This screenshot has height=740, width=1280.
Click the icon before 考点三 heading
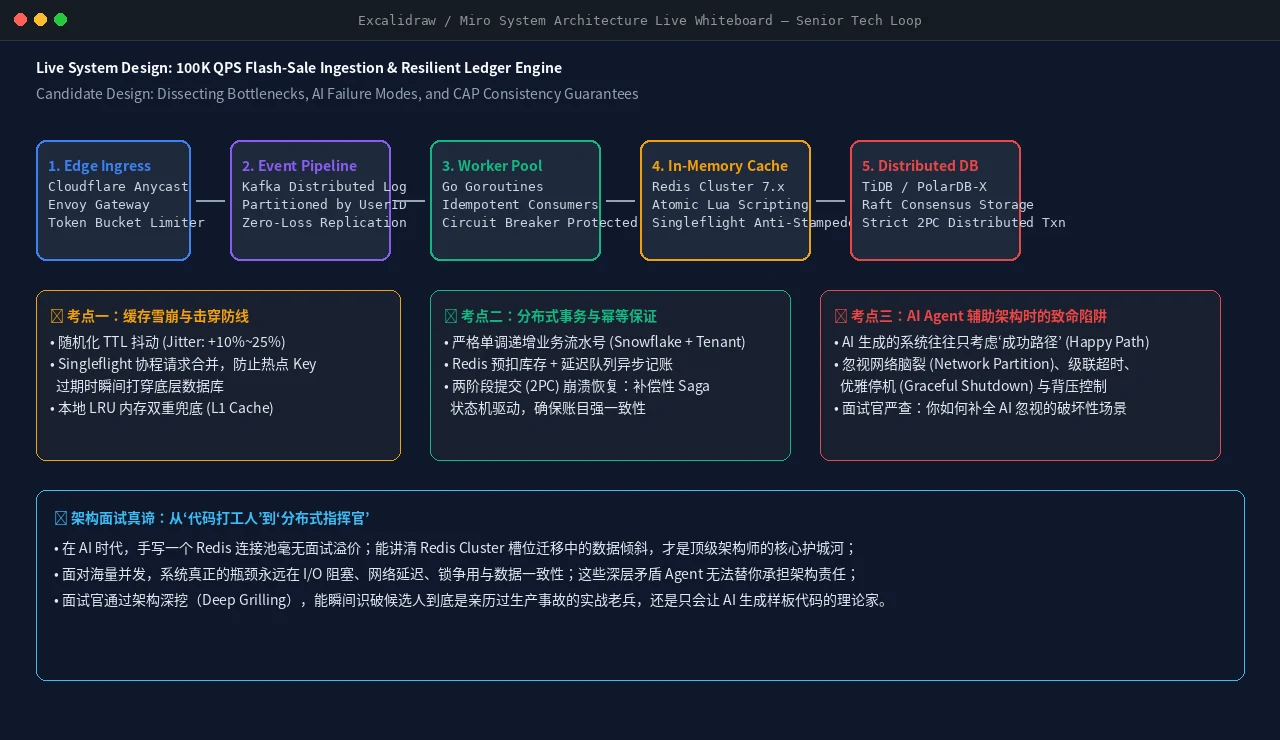841,316
